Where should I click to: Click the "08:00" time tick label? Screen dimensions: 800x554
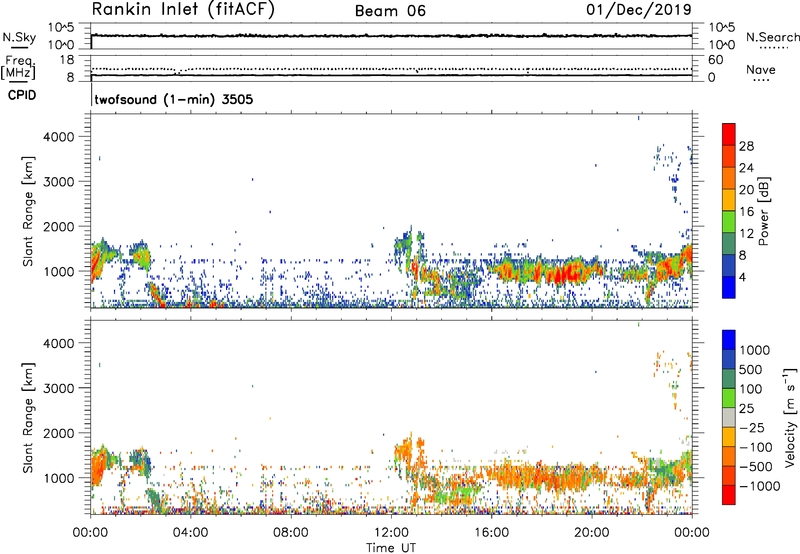[x=291, y=533]
